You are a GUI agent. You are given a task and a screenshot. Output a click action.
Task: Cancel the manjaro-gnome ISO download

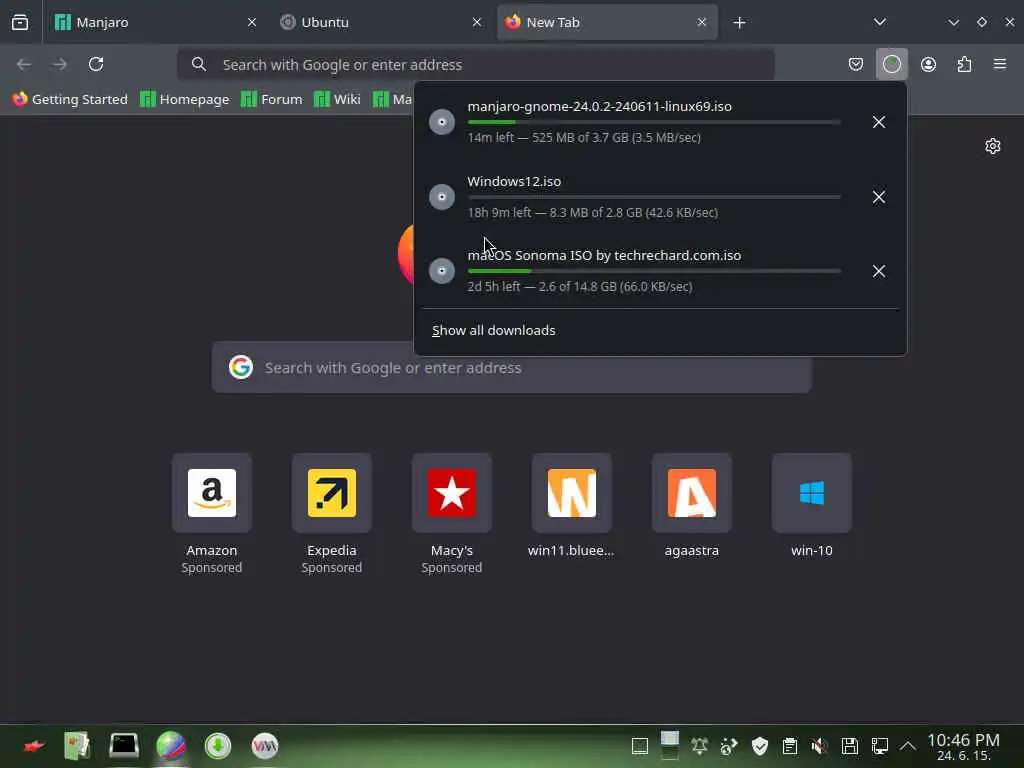click(879, 122)
